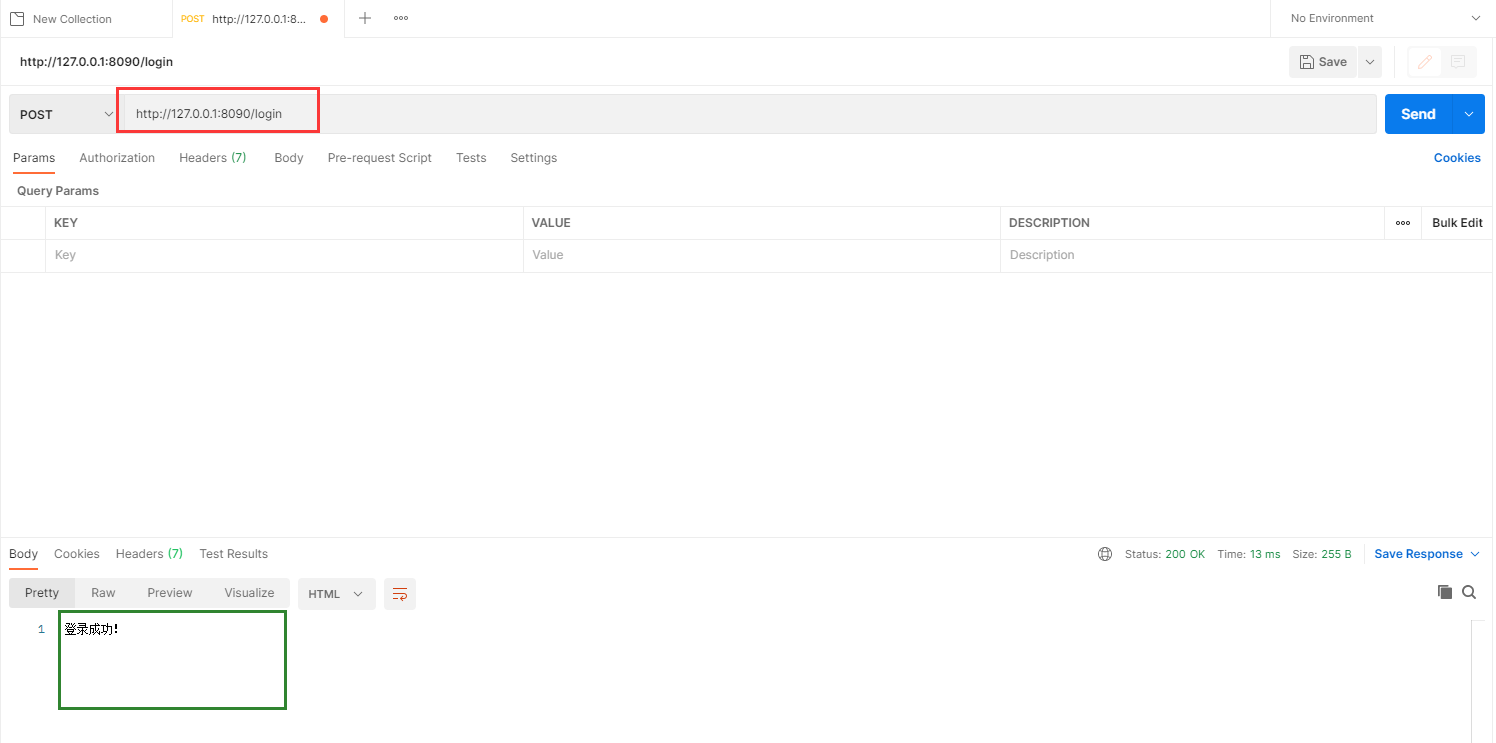The width and height of the screenshot is (1496, 743).
Task: Open the Tests tab
Action: click(x=471, y=158)
